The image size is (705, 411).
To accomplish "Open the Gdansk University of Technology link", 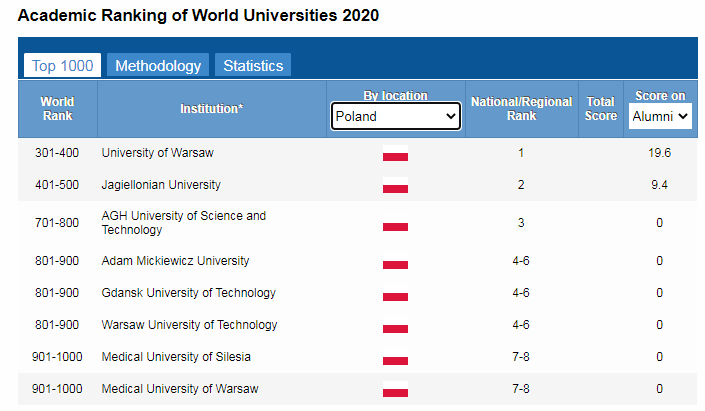I will 188,293.
